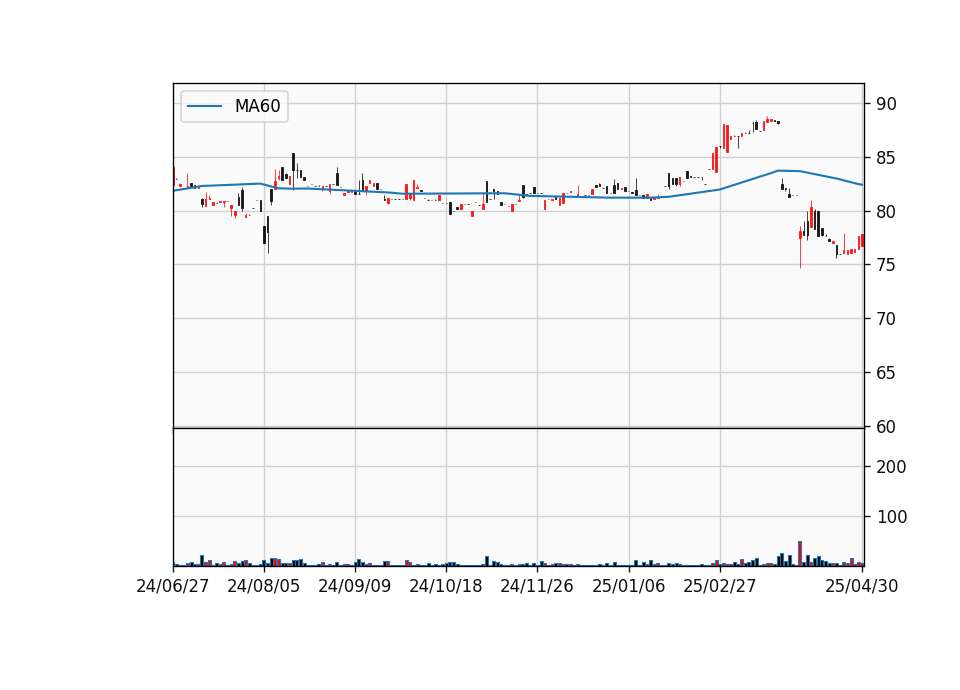Click the 60 price axis label
The image size is (960, 690).
886,427
